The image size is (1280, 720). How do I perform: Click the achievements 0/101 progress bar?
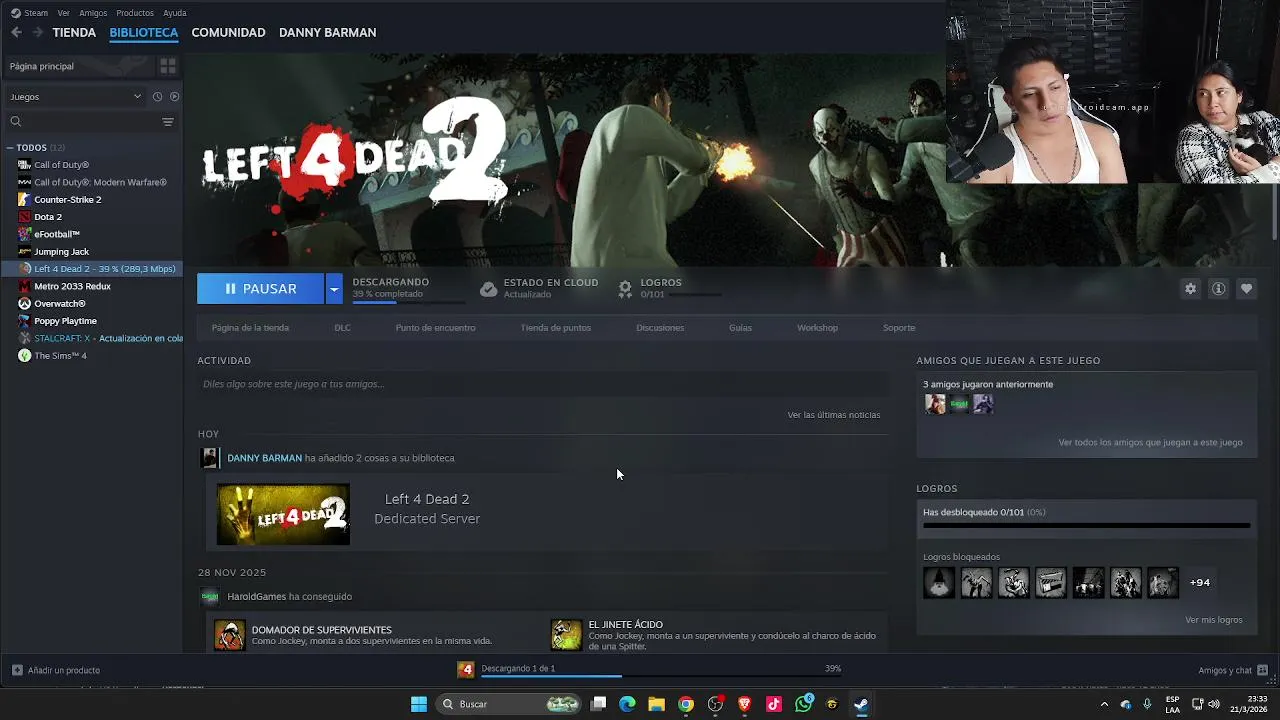pos(1086,525)
